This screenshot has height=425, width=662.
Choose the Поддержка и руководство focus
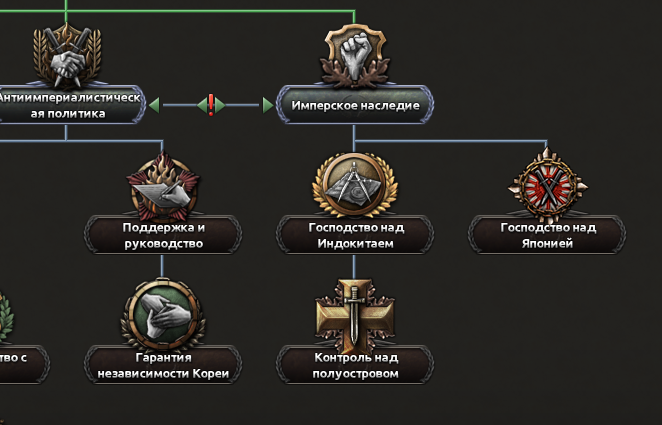pos(163,235)
